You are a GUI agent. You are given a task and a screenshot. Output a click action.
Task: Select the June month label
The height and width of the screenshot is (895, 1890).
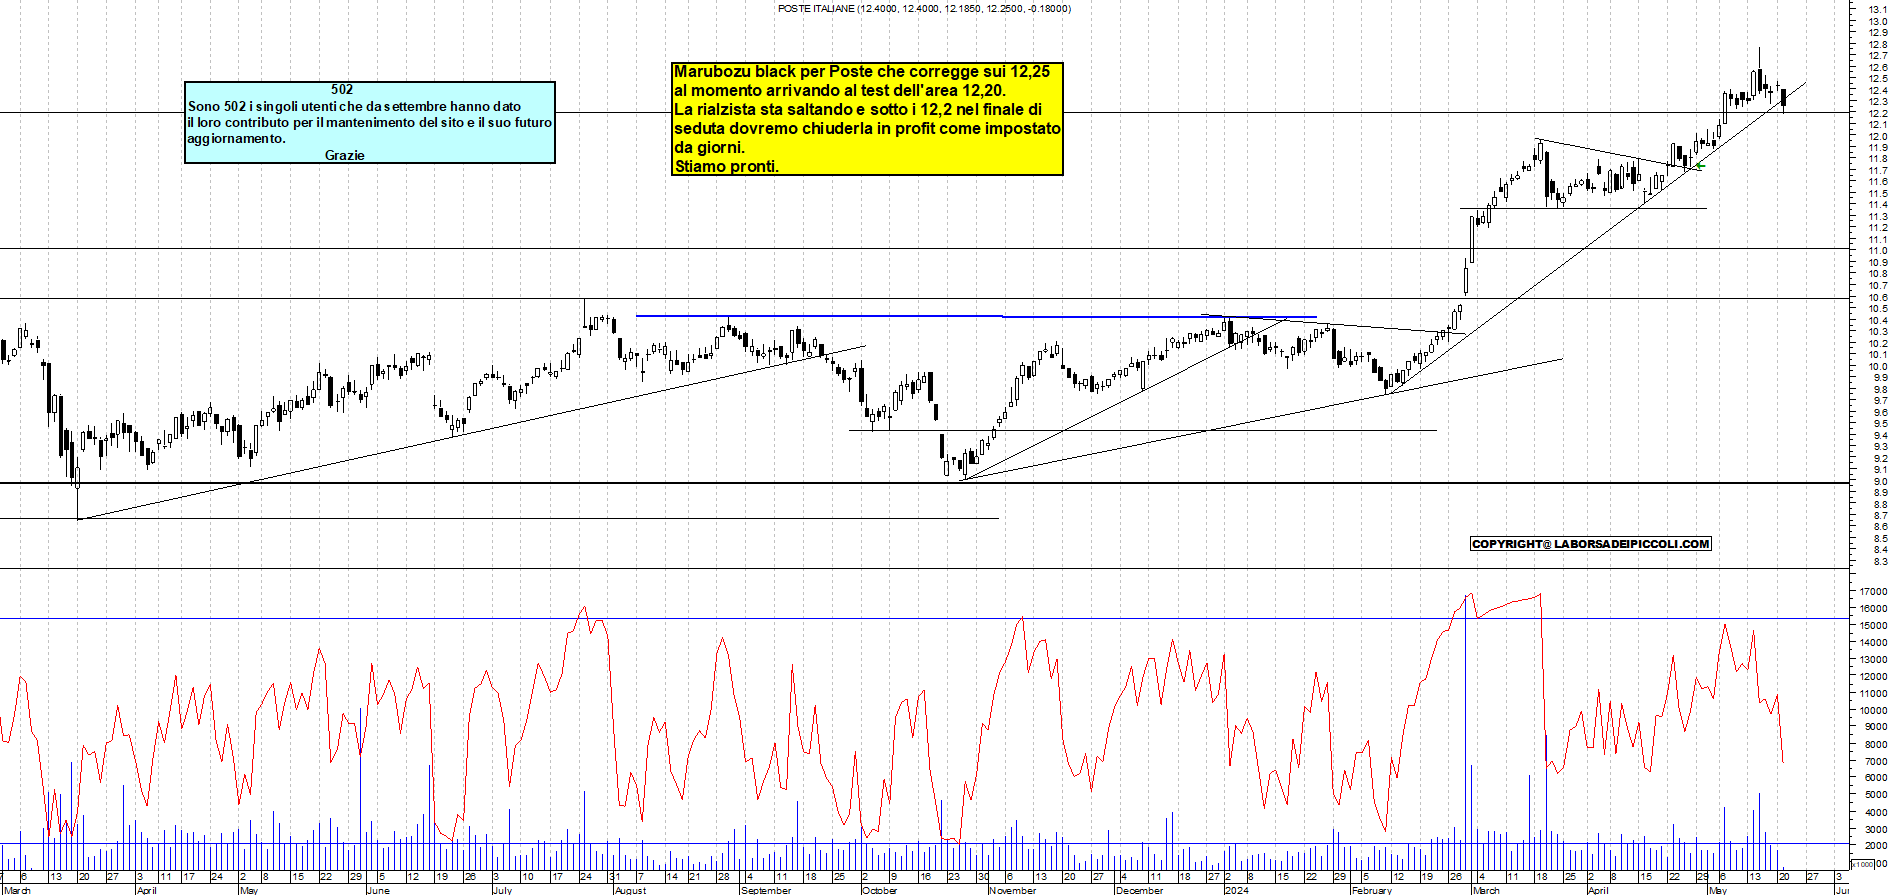[x=378, y=890]
